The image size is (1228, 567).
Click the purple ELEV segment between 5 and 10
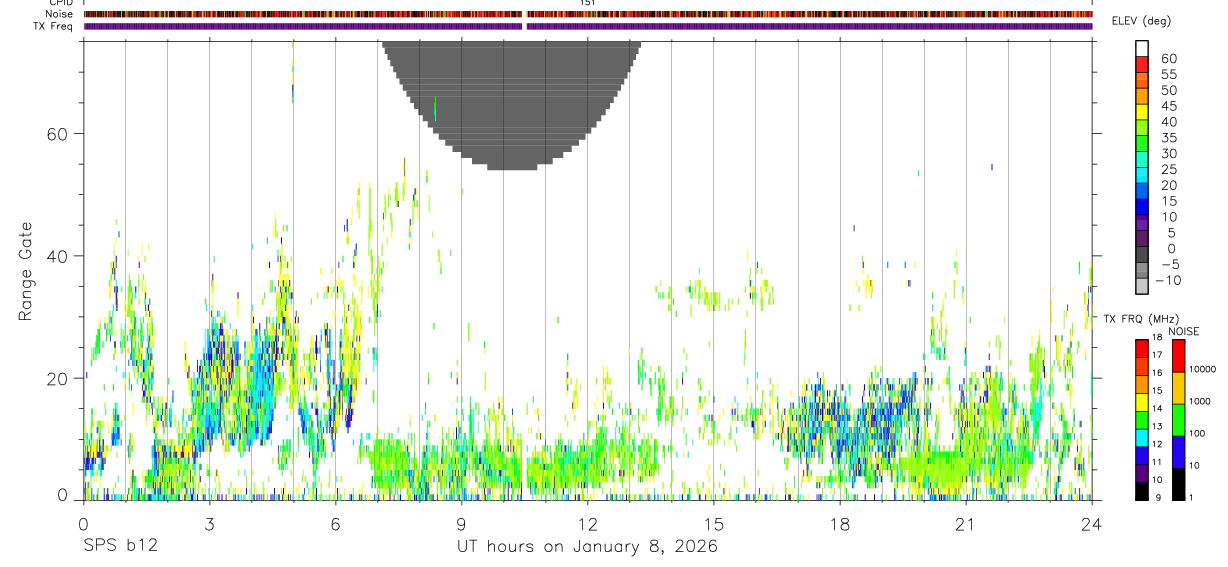(x=1142, y=222)
